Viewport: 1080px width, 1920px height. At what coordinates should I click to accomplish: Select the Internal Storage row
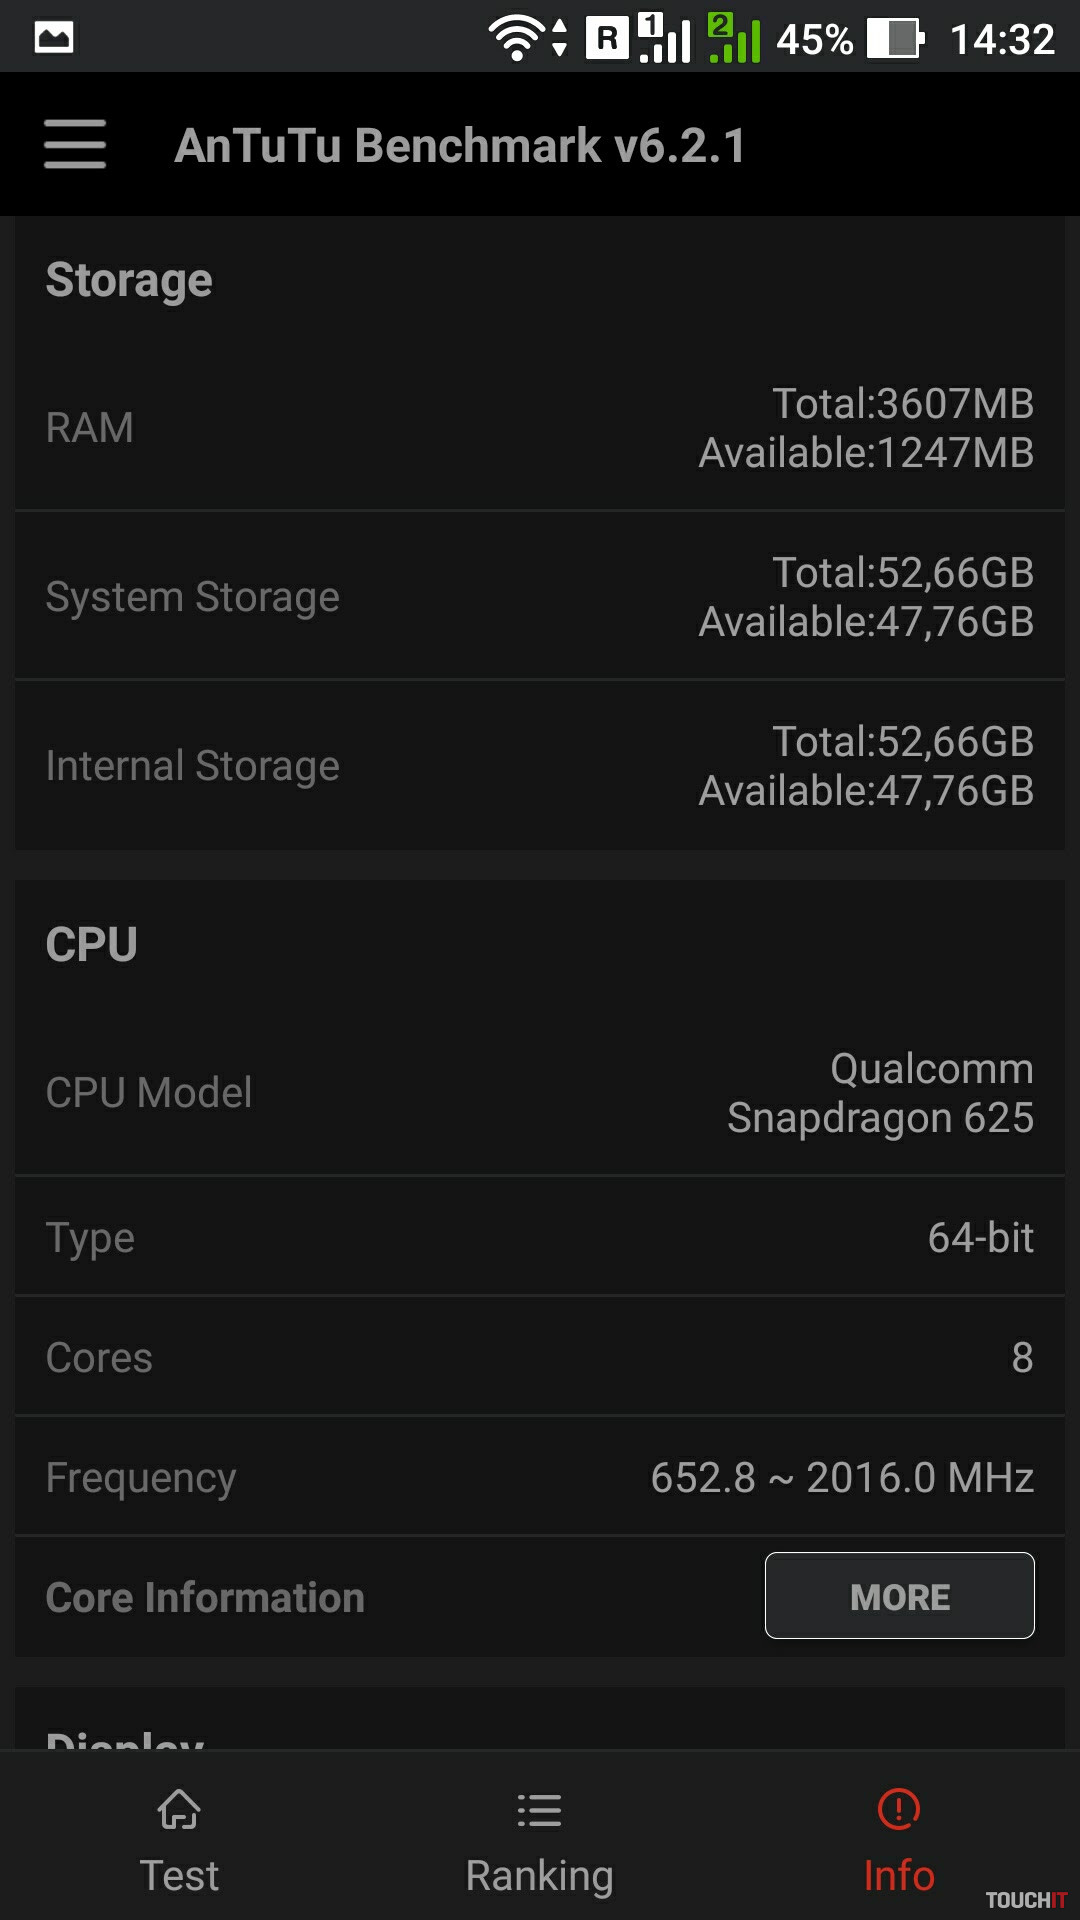pos(540,766)
